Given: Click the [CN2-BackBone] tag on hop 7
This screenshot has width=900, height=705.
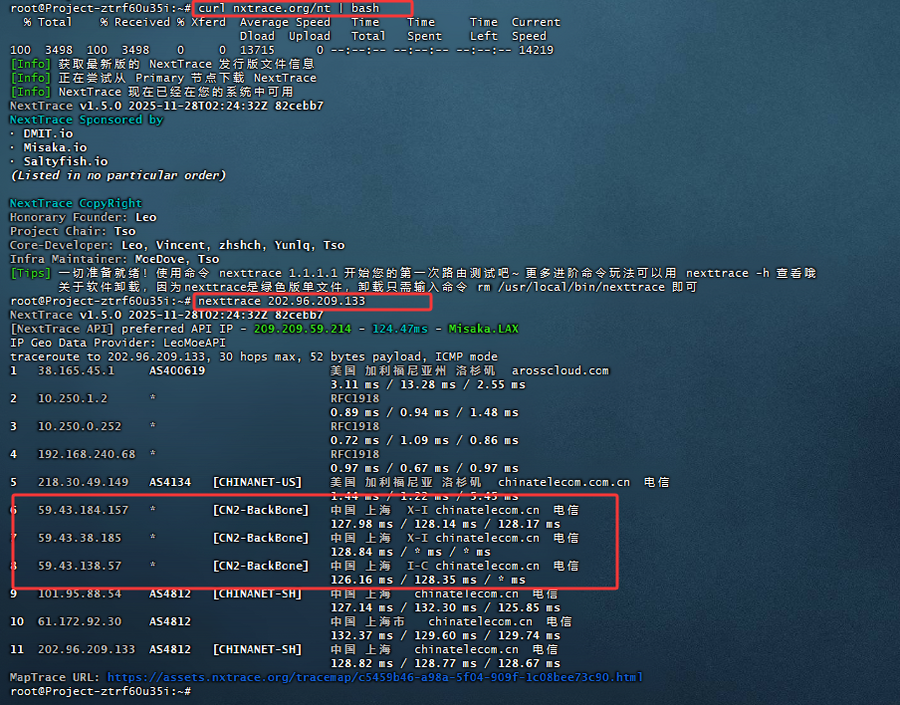Looking at the screenshot, I should coord(261,538).
